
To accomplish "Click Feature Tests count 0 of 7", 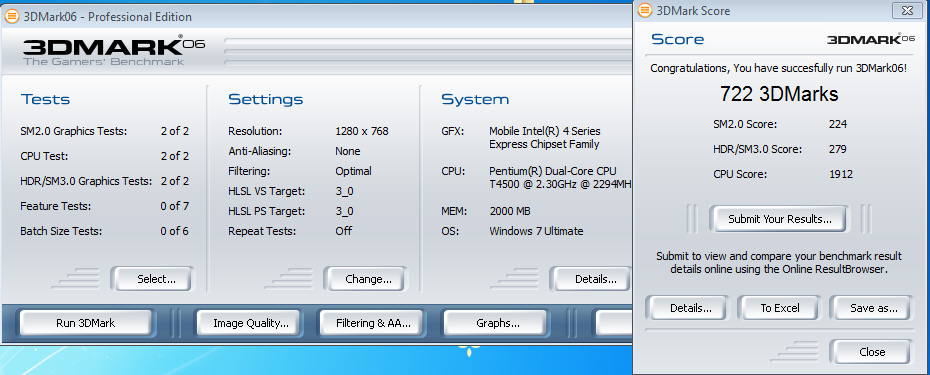I will click(x=174, y=206).
